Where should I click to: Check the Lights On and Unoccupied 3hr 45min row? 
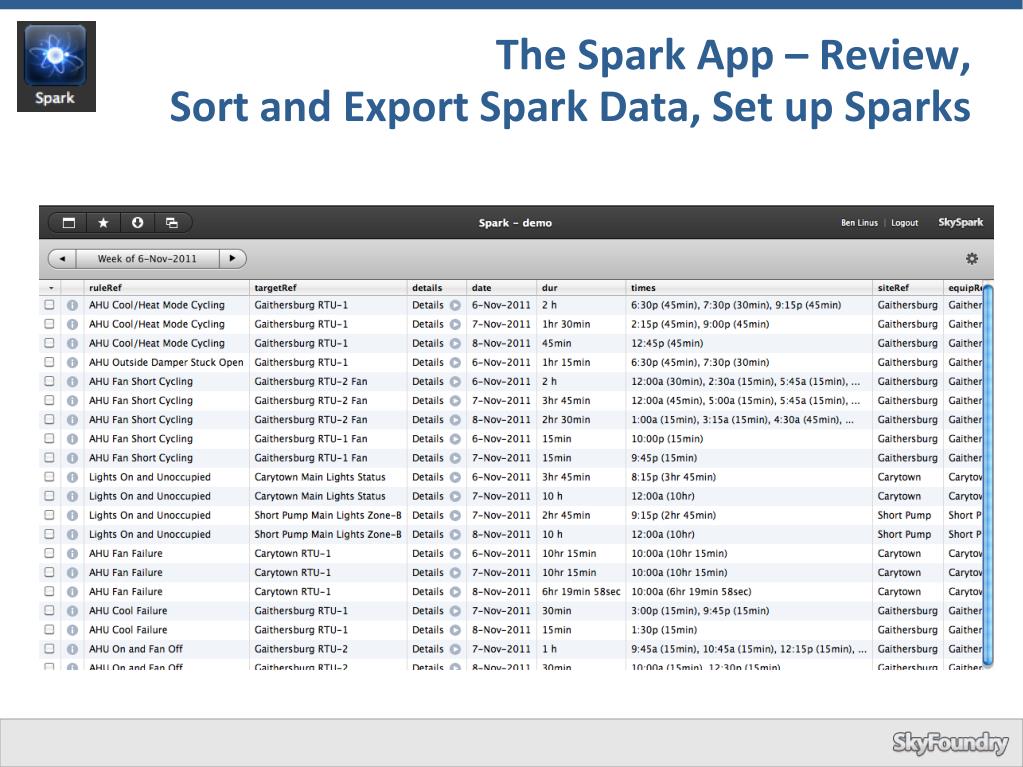50,477
